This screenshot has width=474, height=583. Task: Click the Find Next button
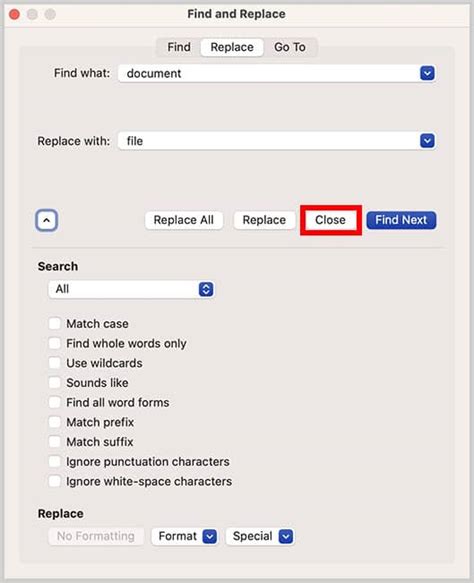click(401, 220)
